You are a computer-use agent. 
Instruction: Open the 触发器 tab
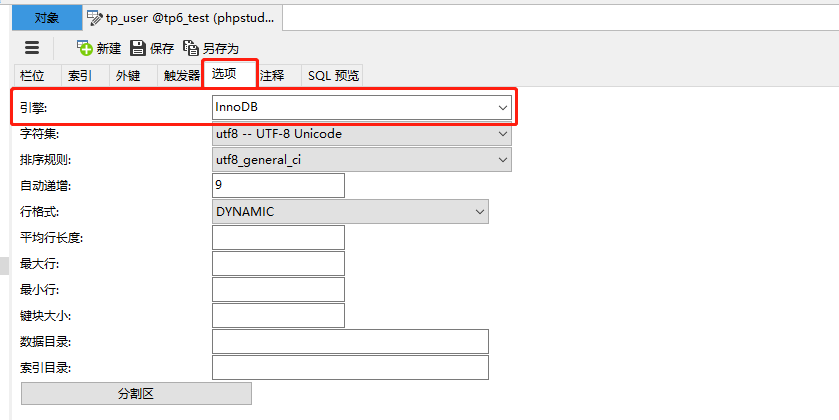(x=181, y=75)
